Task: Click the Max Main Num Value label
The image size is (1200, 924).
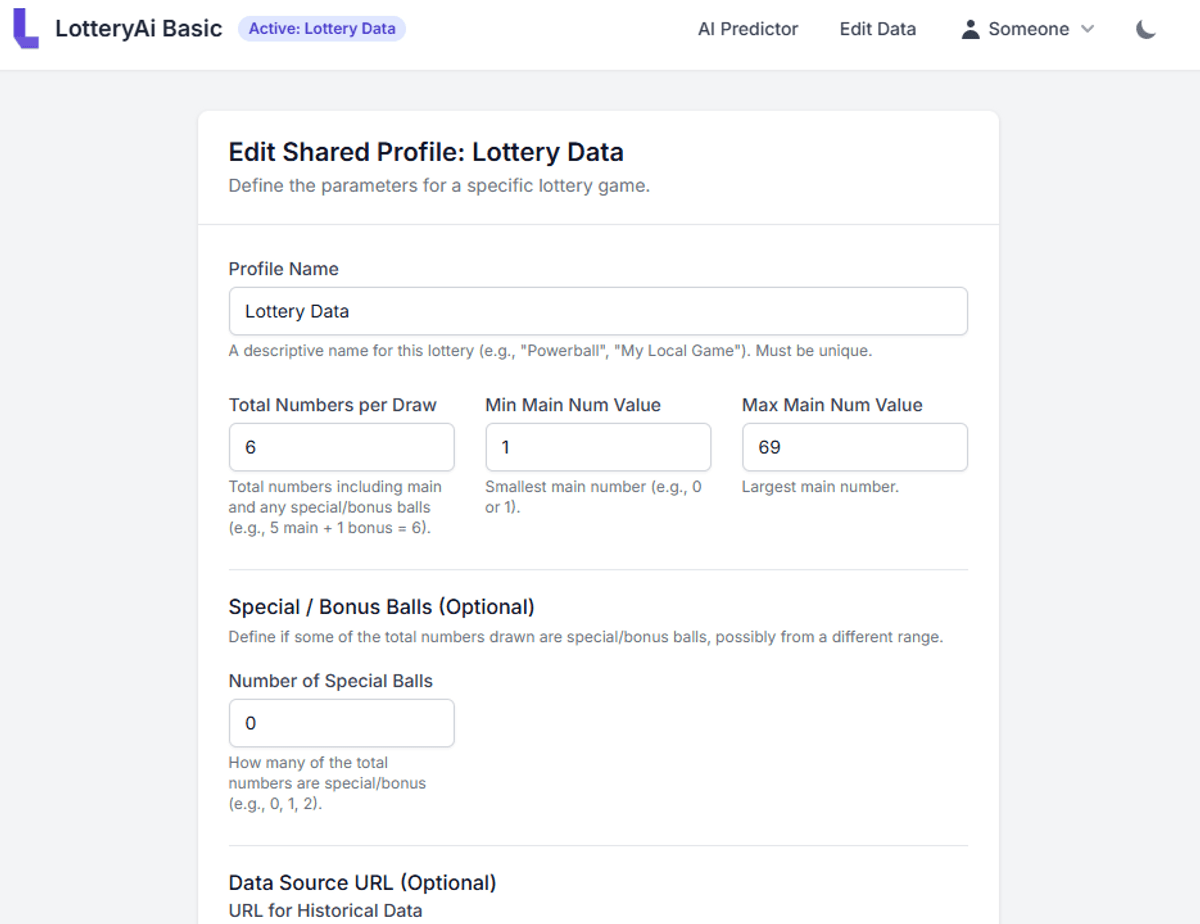Action: coord(832,405)
